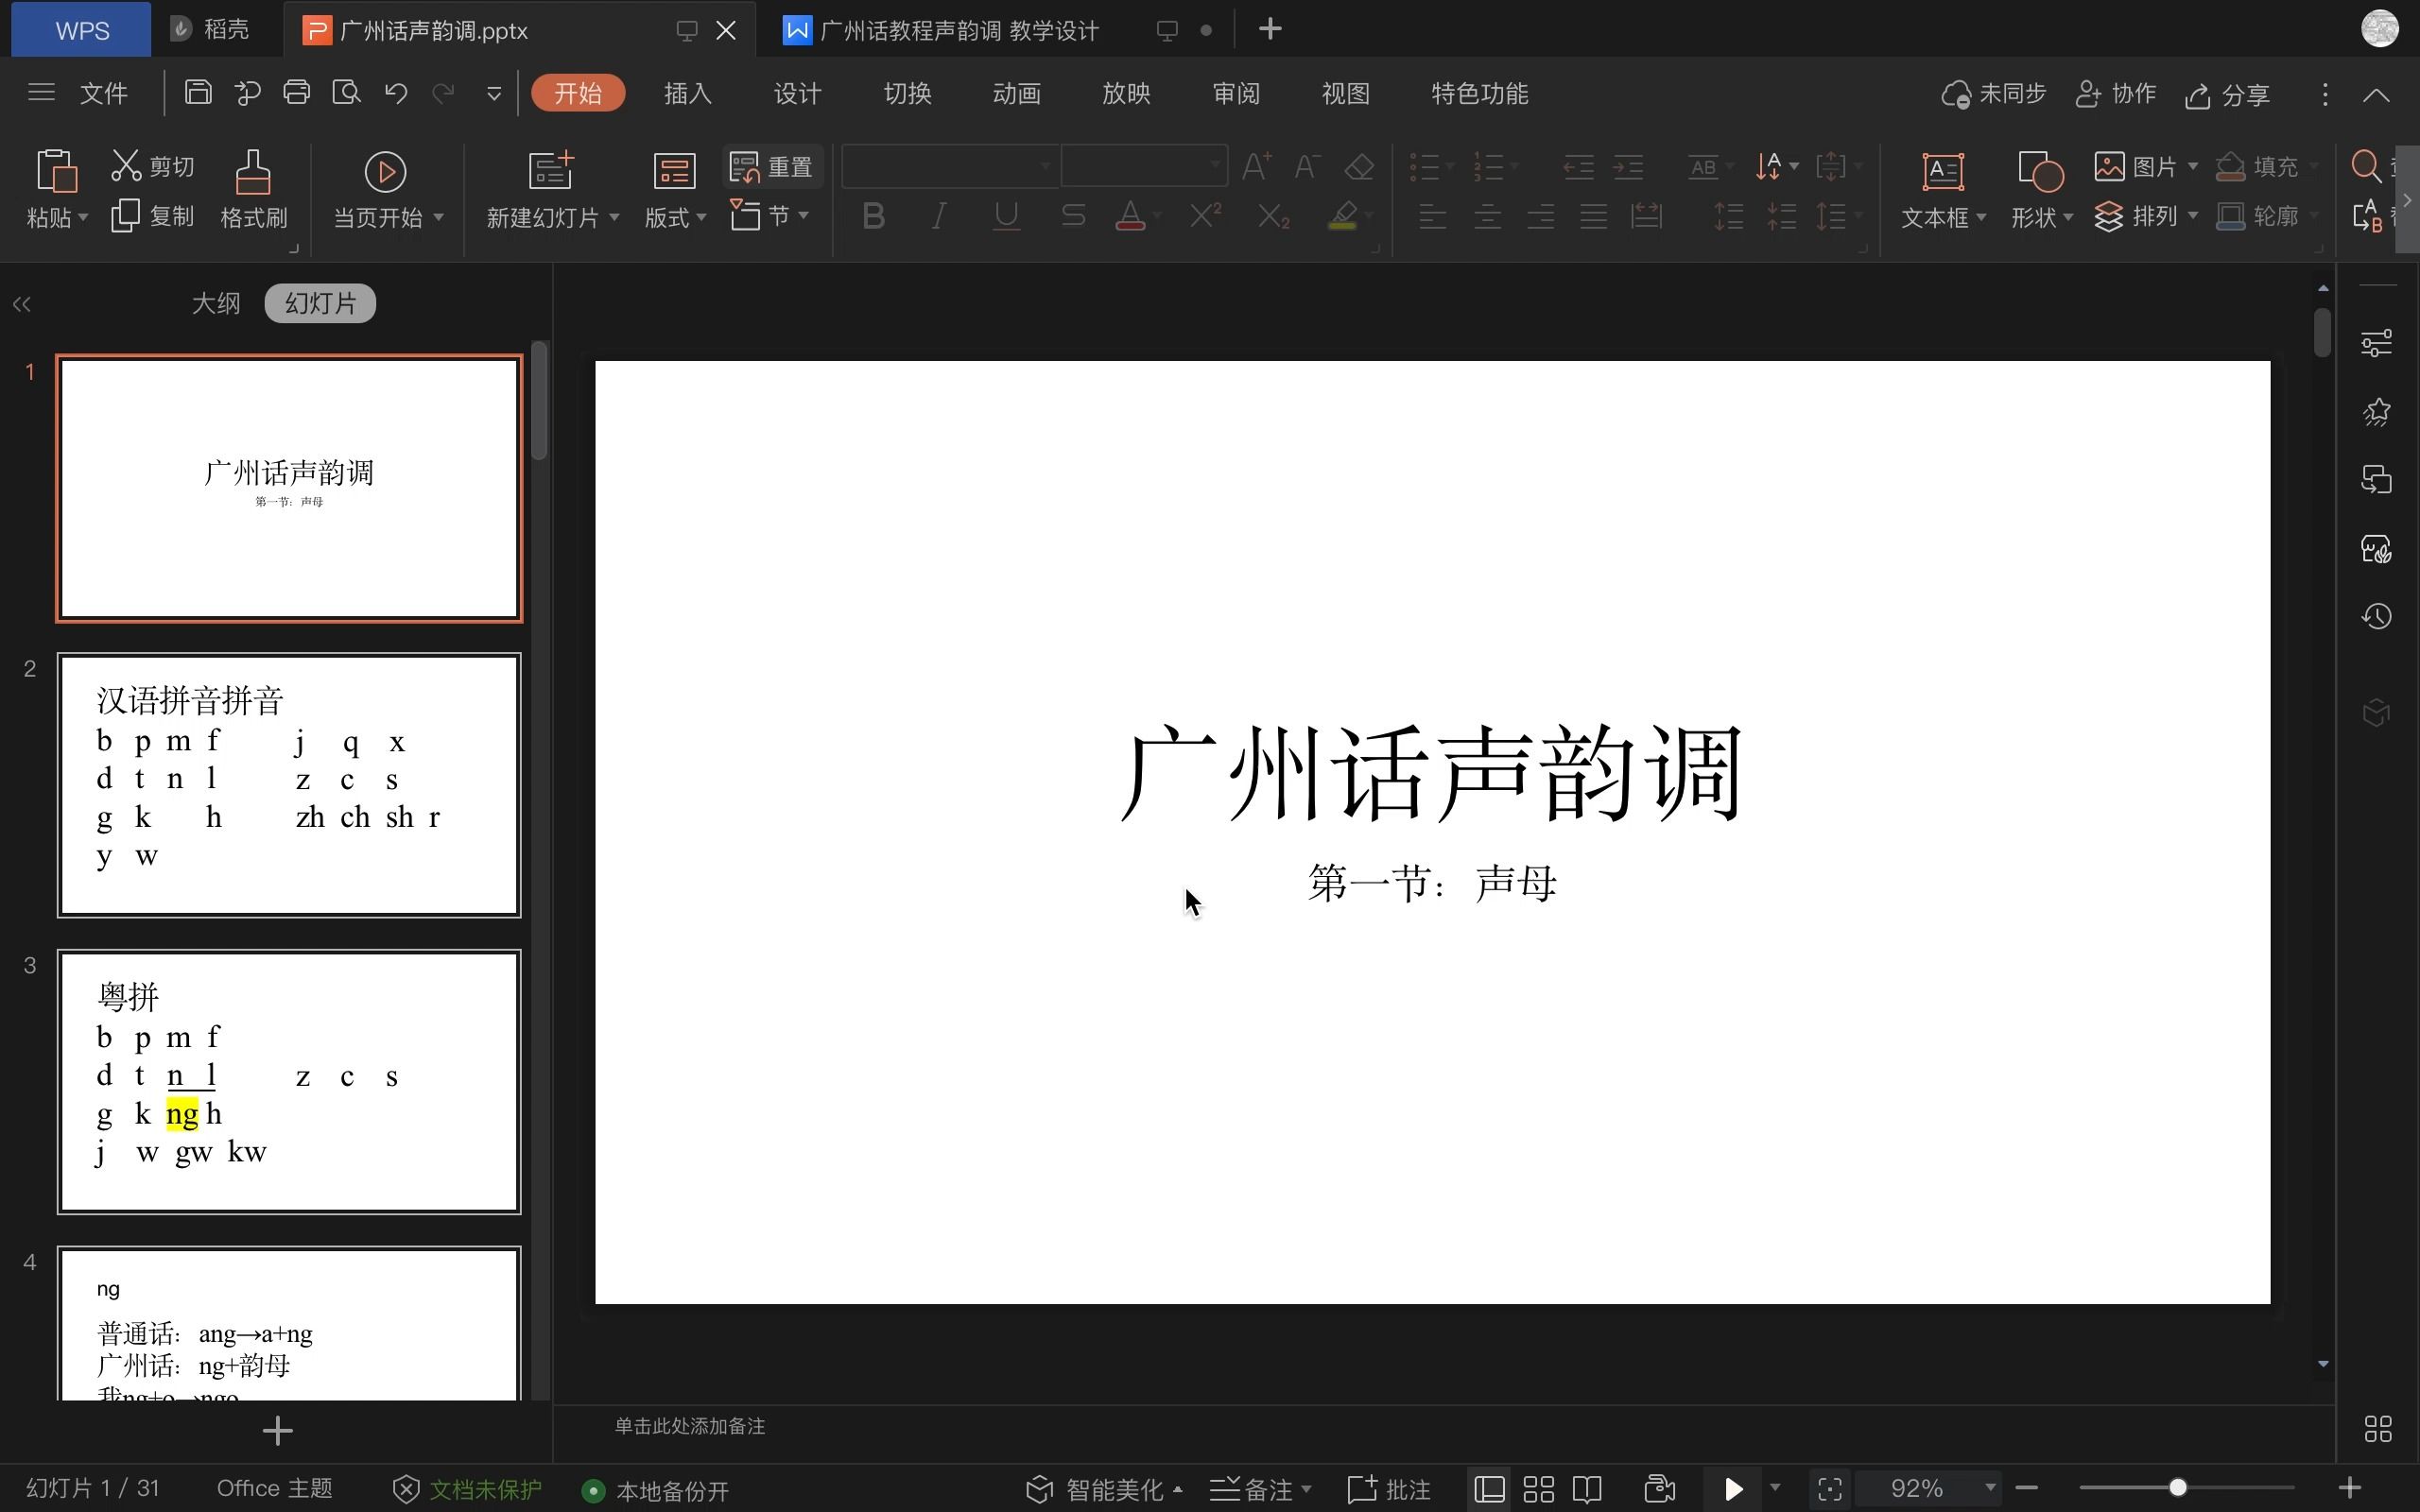Click the notes field 单击此处添加备注
The image size is (2420, 1512).
pyautogui.click(x=690, y=1426)
